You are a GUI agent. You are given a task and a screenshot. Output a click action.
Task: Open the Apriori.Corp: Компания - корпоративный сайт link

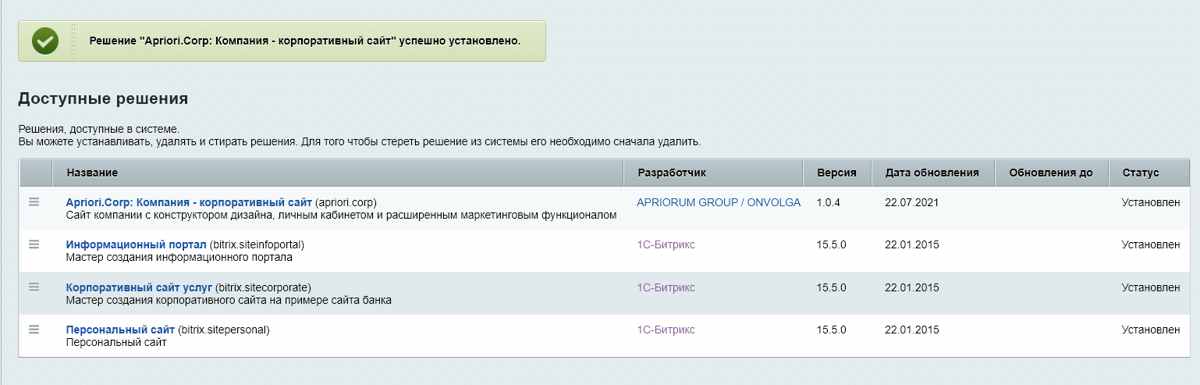tap(190, 202)
